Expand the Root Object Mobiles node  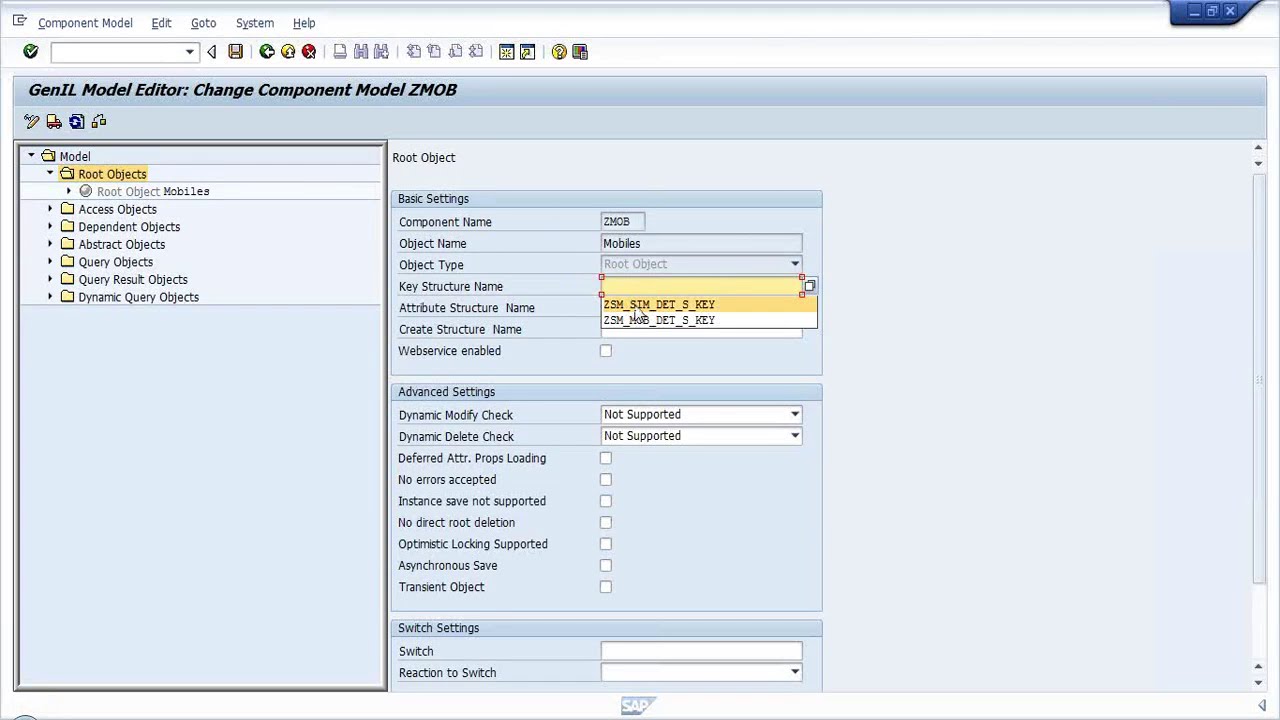coord(69,191)
